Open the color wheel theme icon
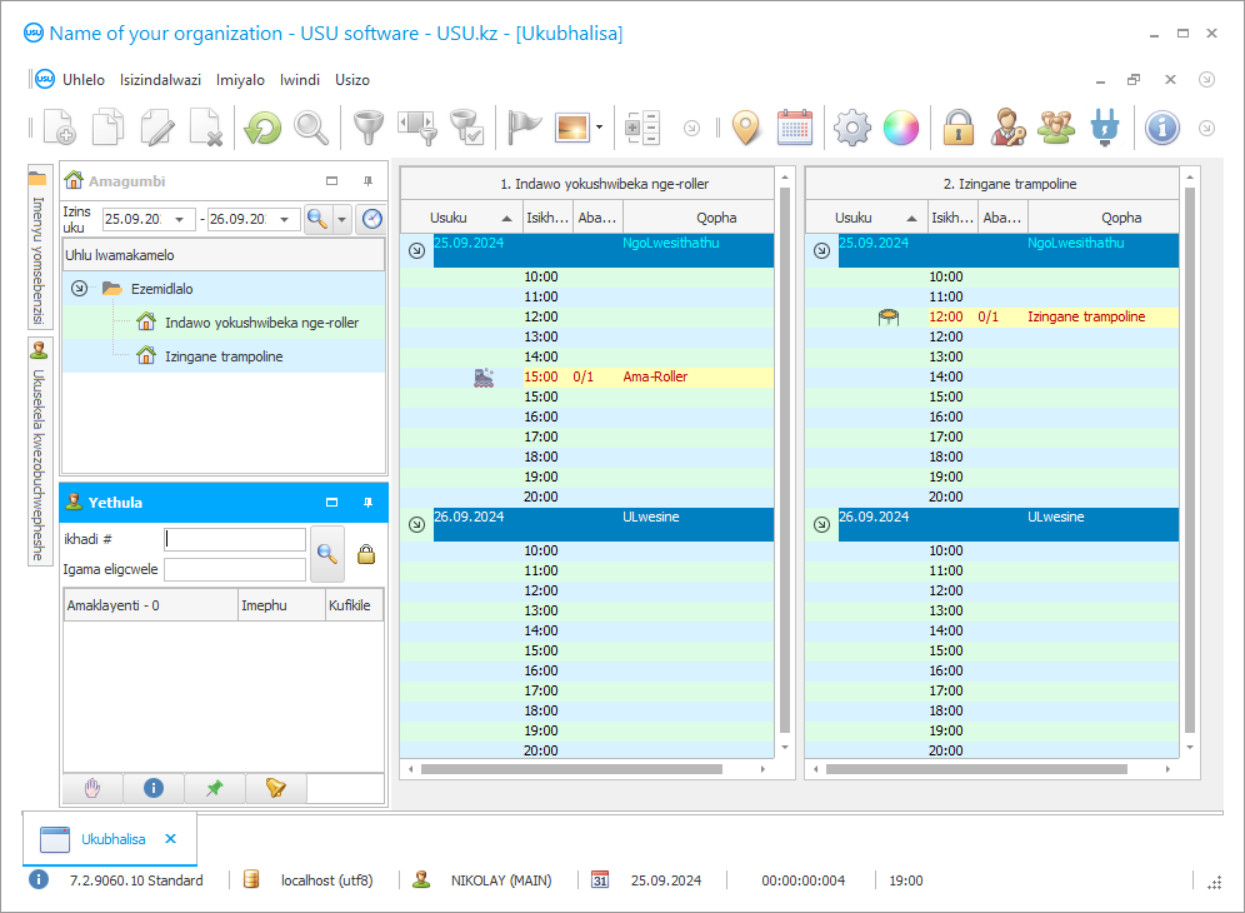The width and height of the screenshot is (1245, 913). (900, 128)
